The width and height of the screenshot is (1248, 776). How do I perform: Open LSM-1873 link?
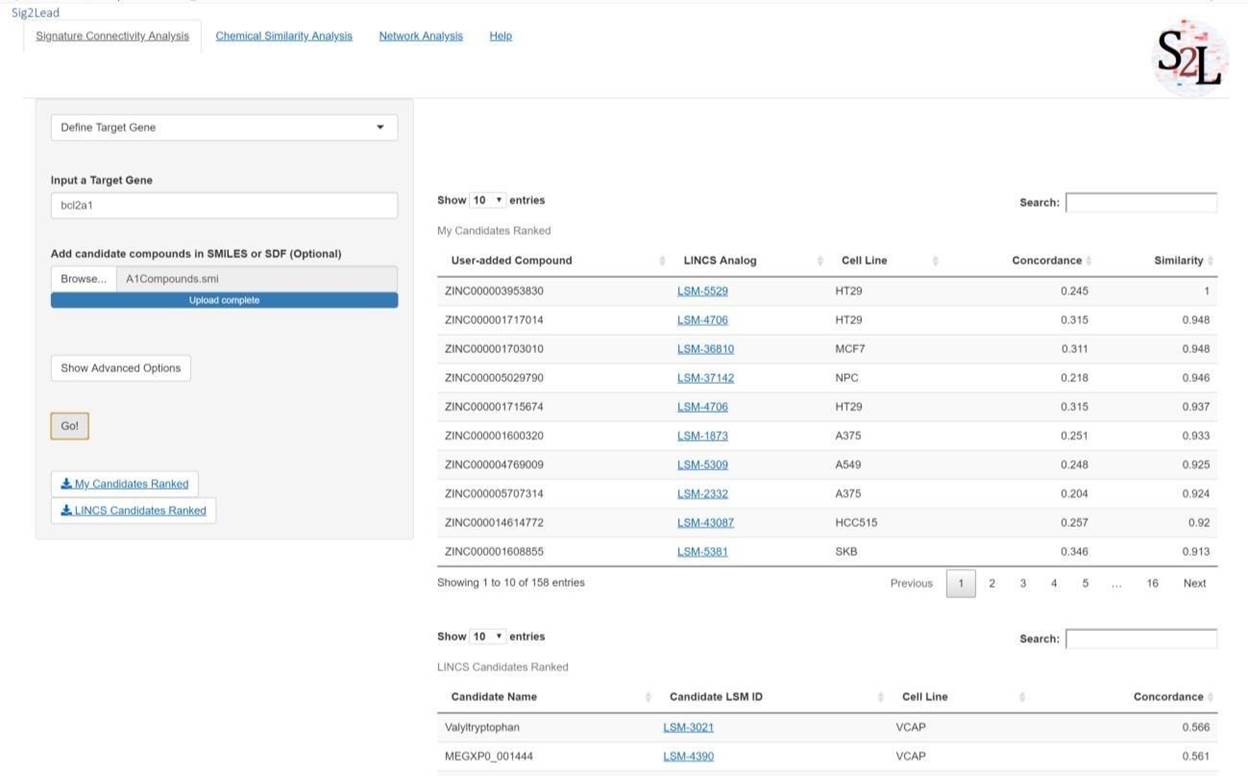(x=702, y=436)
